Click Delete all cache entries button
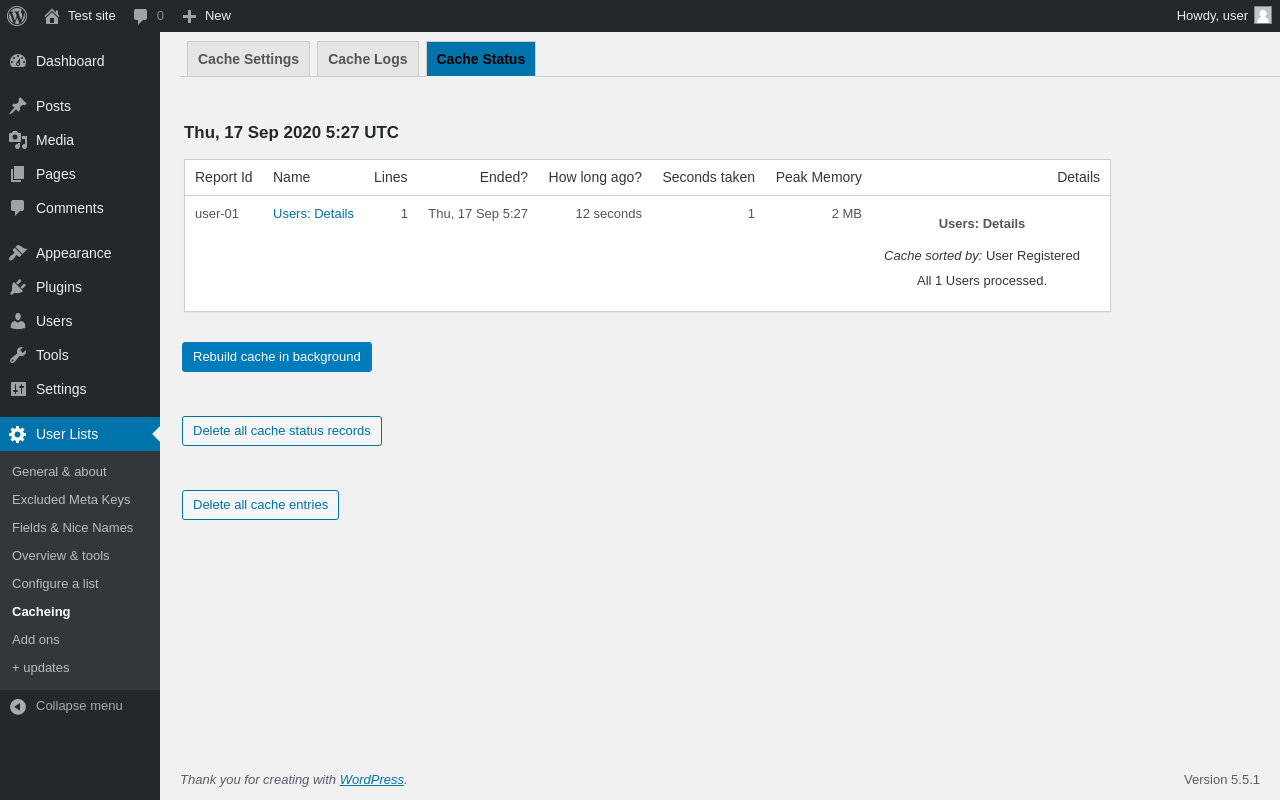Image resolution: width=1280 pixels, height=800 pixels. point(260,505)
